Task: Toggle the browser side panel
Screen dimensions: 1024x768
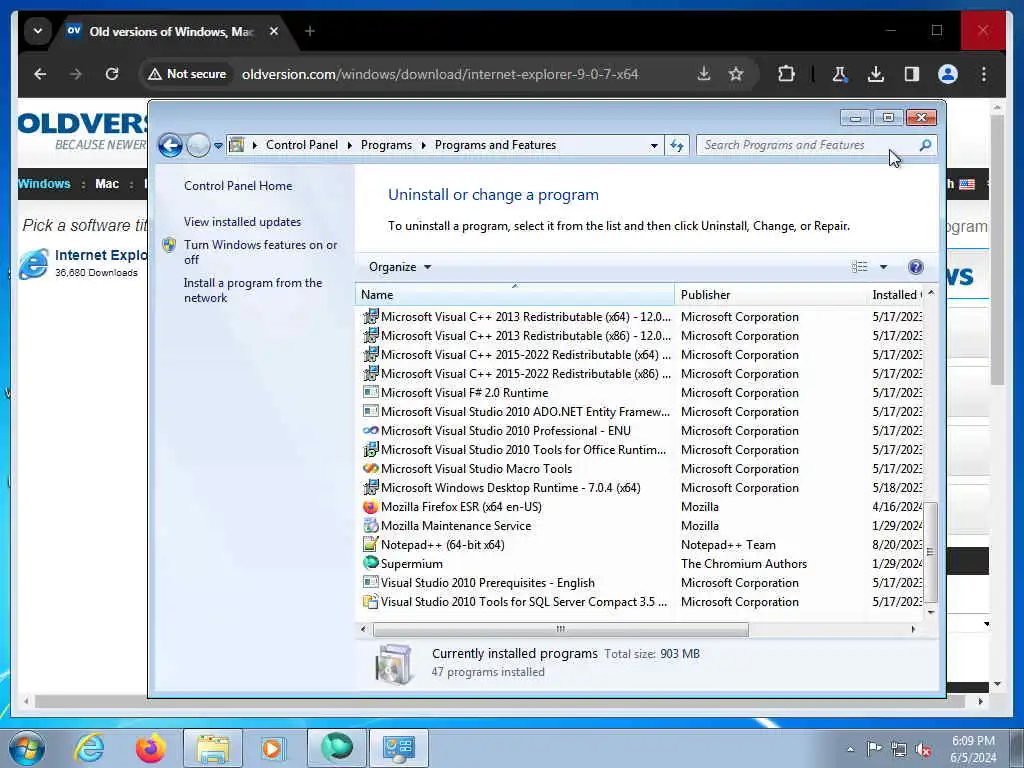Action: 912,74
